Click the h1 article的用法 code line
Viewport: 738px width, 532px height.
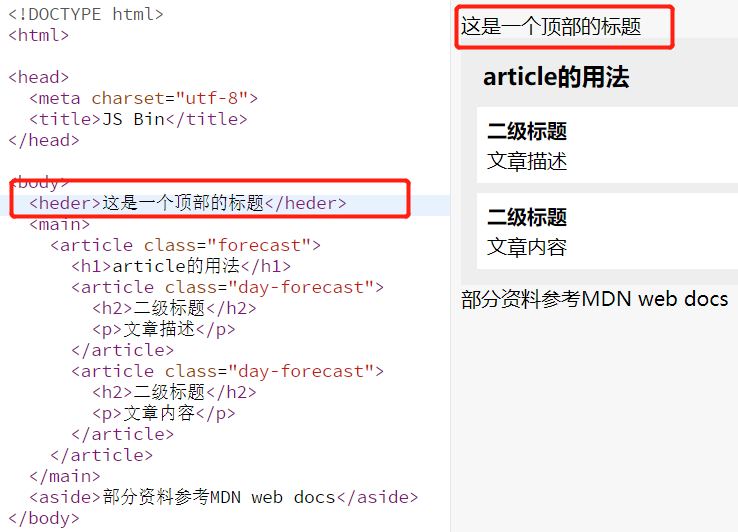point(181,266)
